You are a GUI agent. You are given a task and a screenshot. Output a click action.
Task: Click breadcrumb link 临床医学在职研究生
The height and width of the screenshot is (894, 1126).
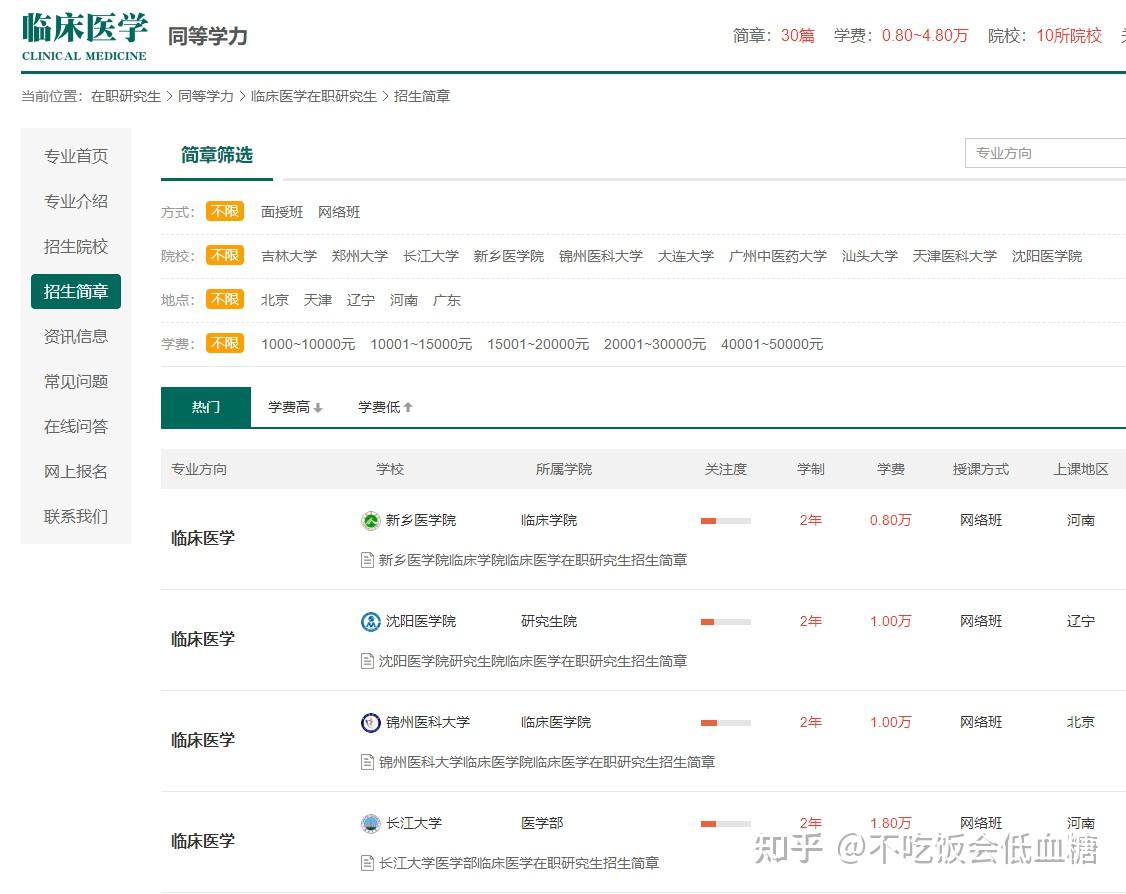pyautogui.click(x=314, y=96)
